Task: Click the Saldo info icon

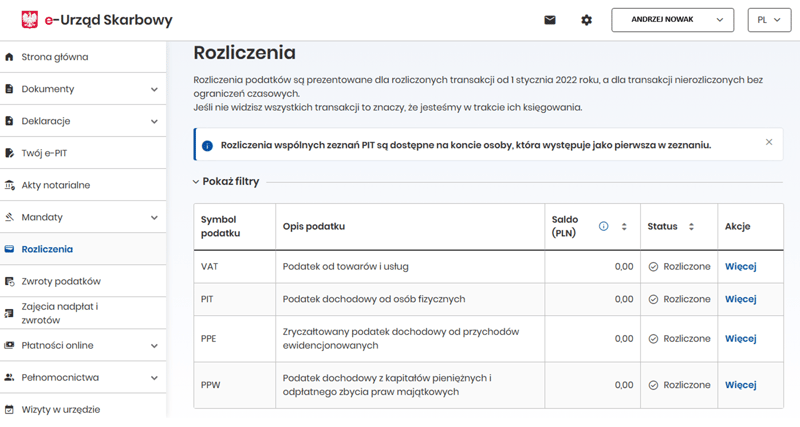Action: click(604, 227)
